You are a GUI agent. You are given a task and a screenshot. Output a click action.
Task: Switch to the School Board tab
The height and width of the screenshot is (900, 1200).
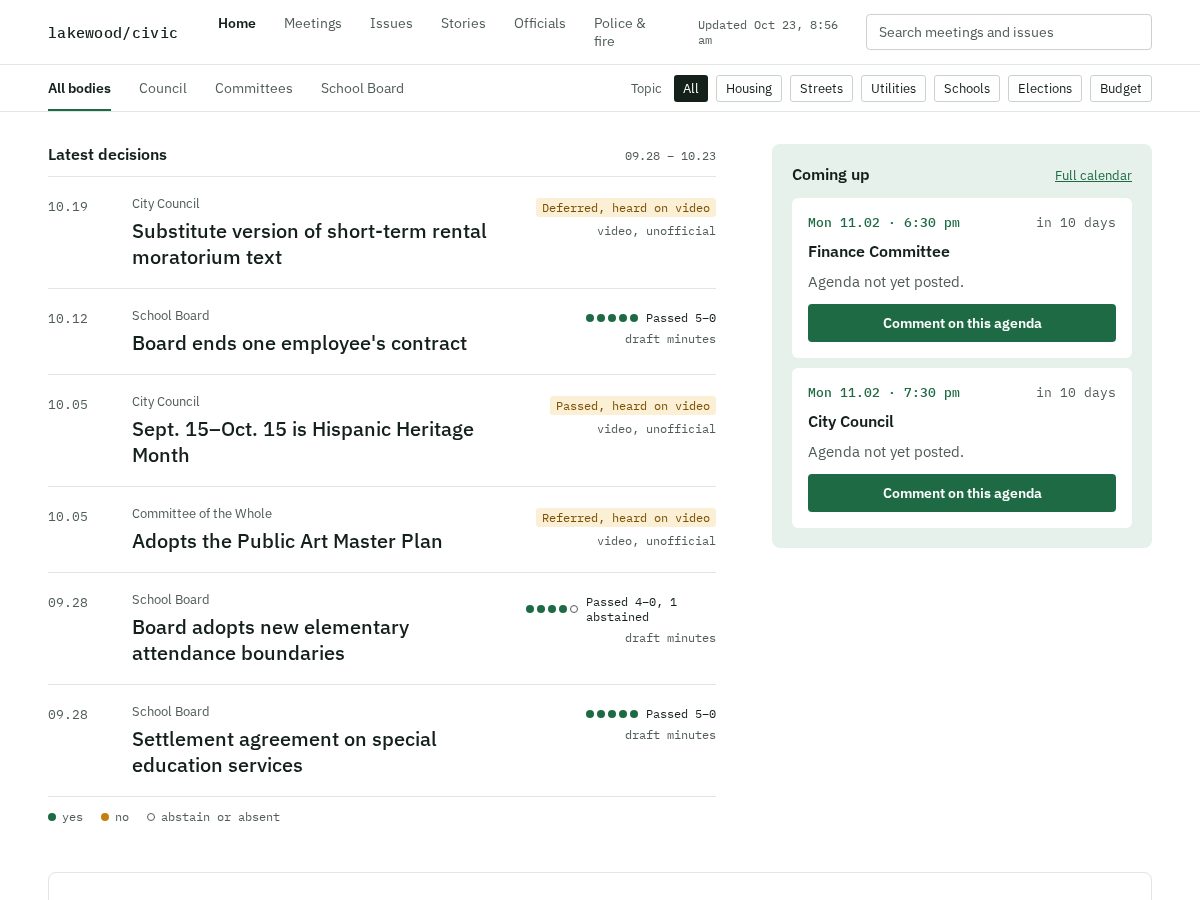(362, 88)
